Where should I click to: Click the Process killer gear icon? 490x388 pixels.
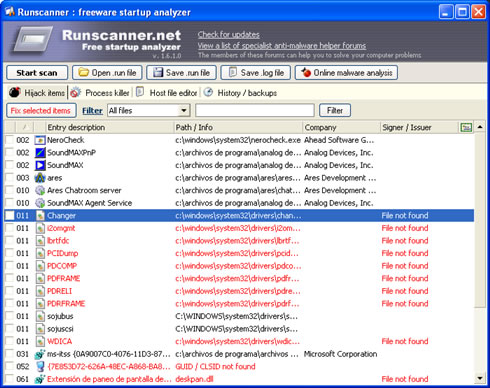tap(75, 92)
